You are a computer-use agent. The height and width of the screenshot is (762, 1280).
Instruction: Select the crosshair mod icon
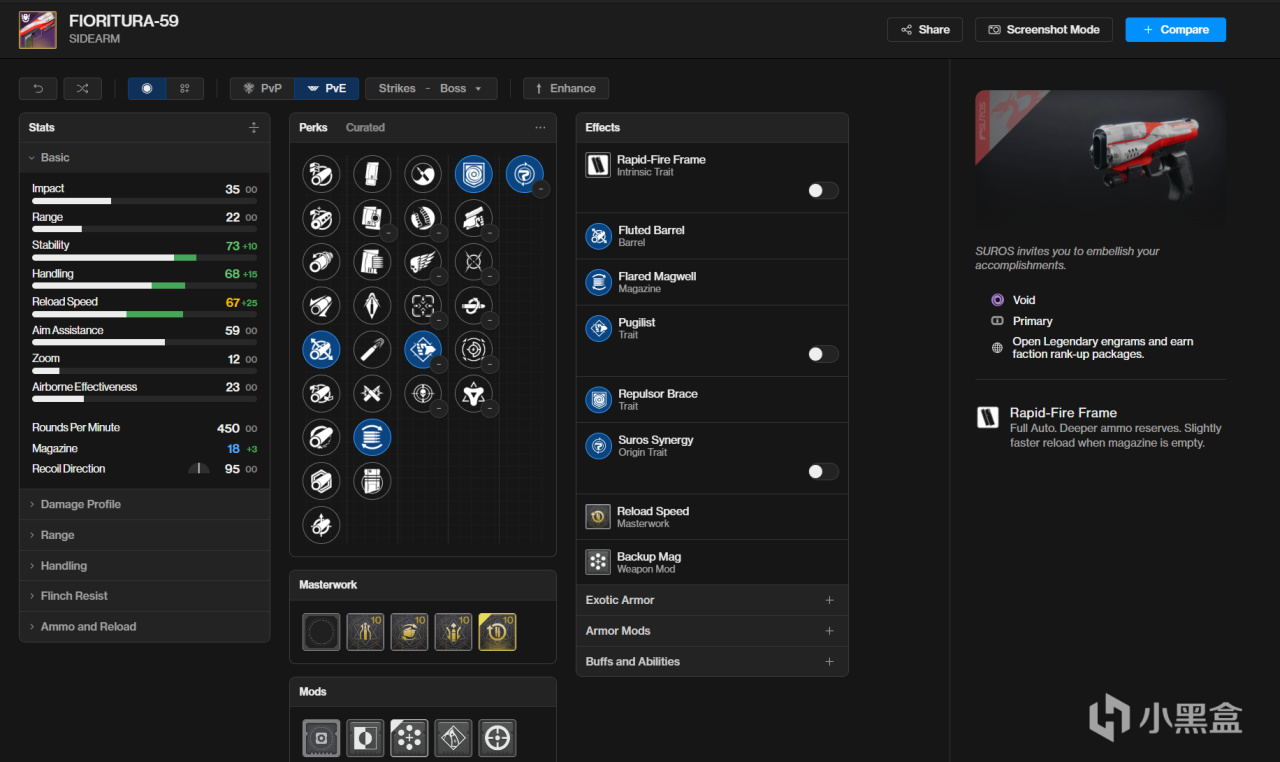click(497, 738)
